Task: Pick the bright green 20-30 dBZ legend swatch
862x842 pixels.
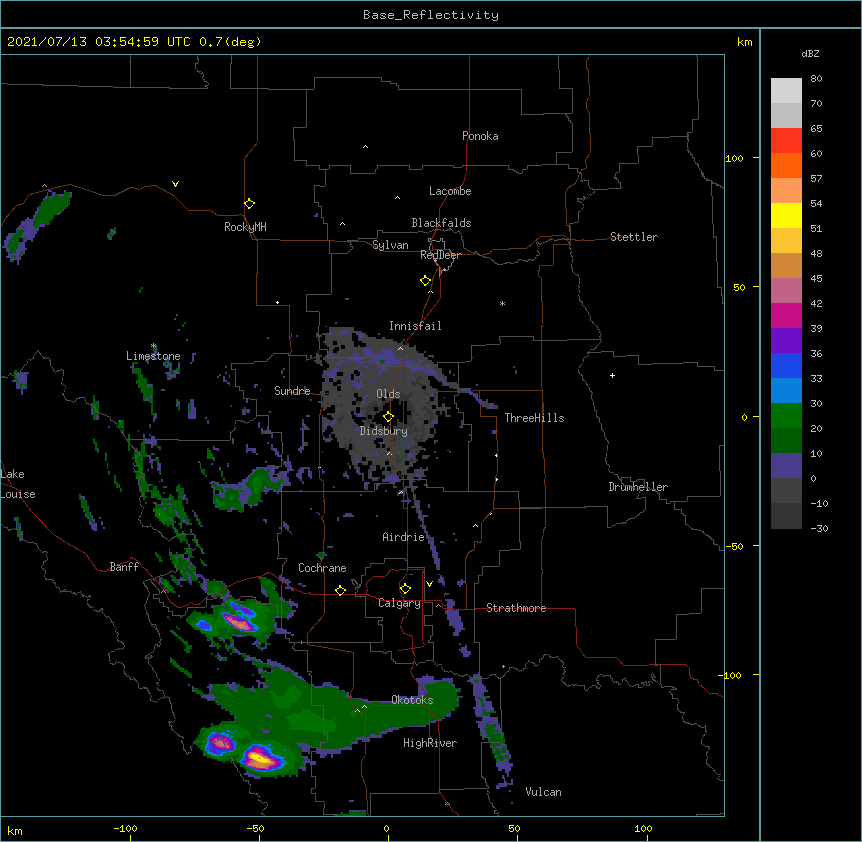Action: point(786,416)
